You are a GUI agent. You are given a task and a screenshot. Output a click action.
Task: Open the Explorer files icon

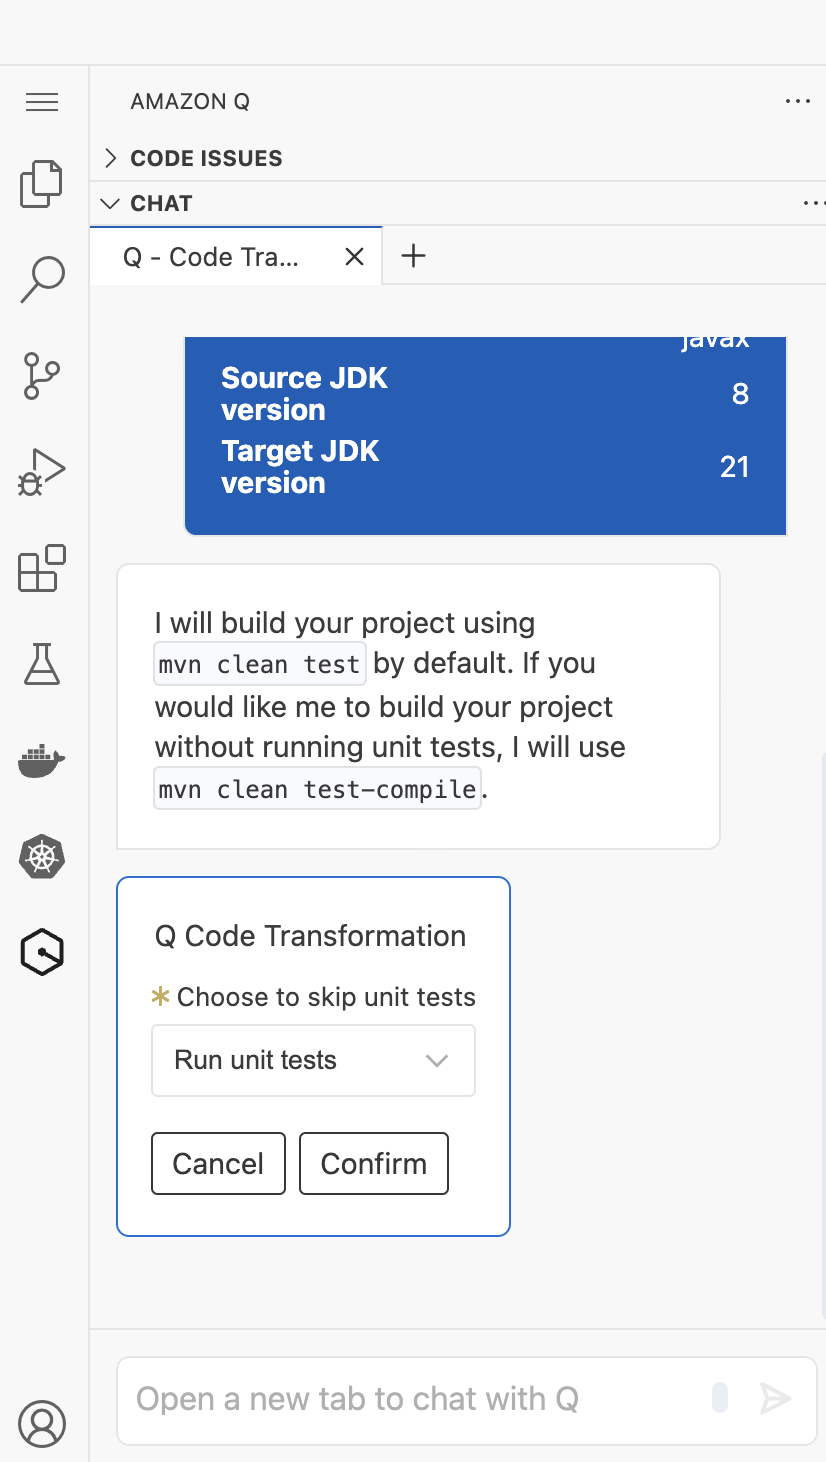coord(42,184)
